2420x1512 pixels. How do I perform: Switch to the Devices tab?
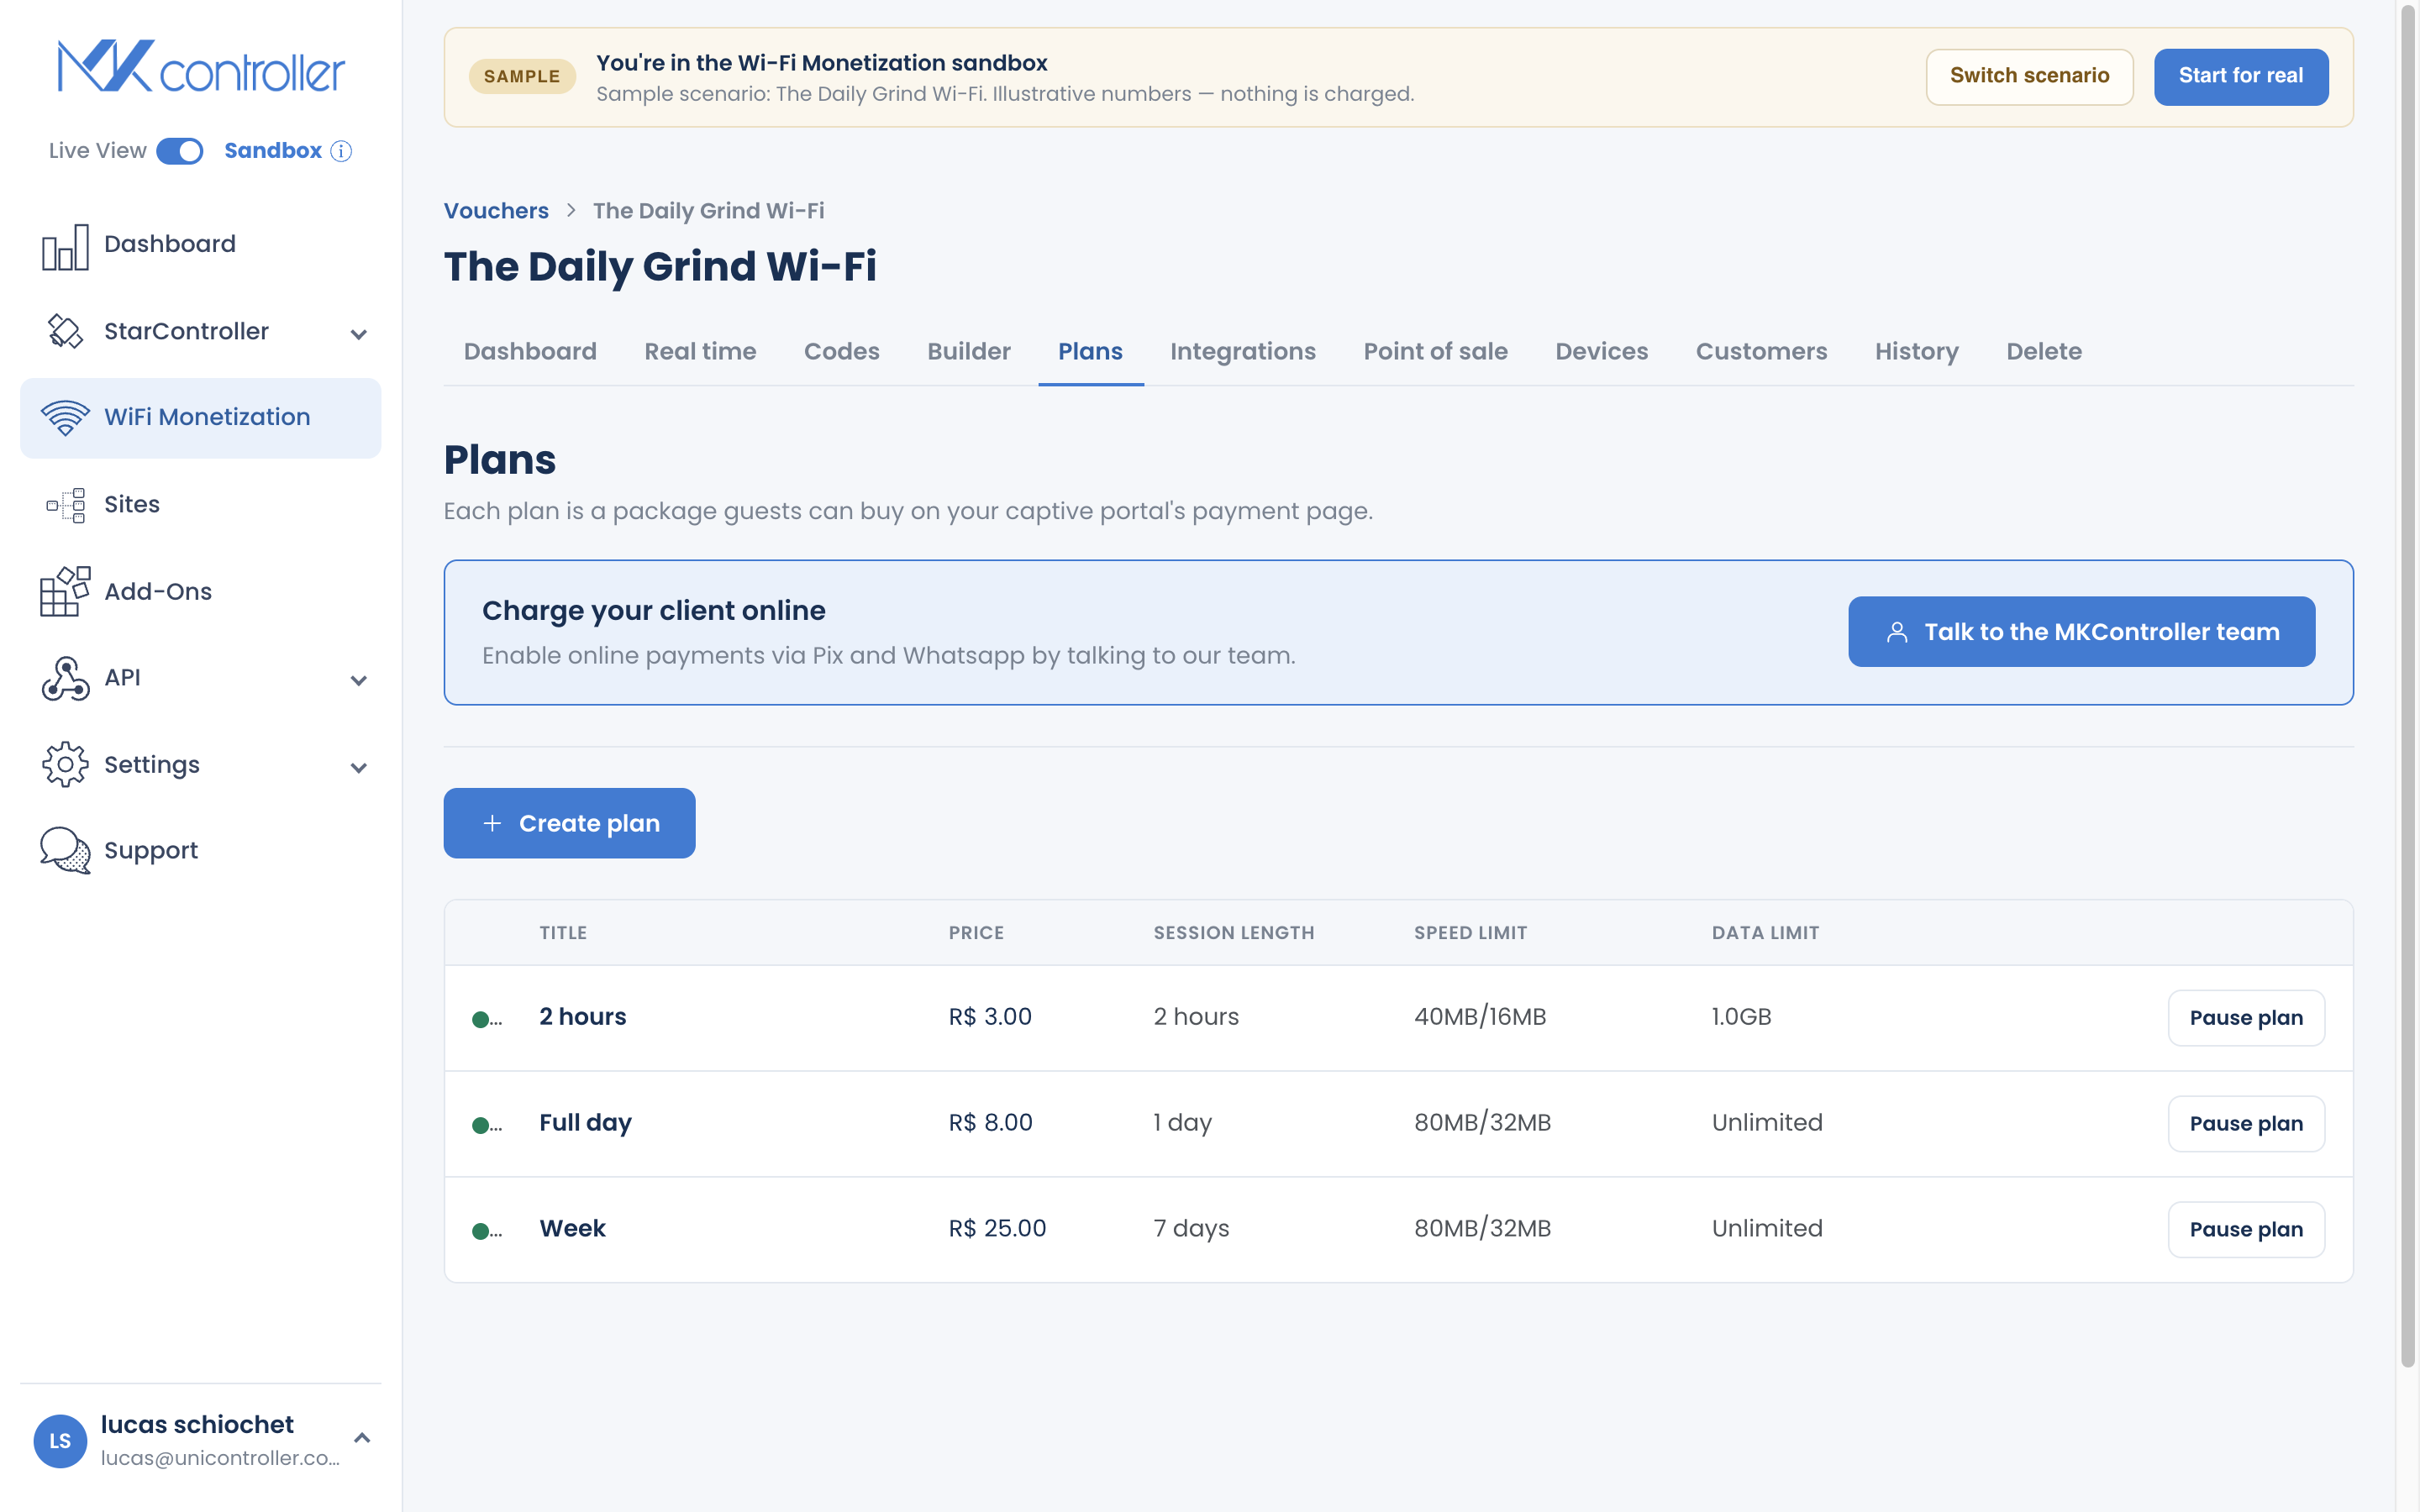(x=1601, y=352)
